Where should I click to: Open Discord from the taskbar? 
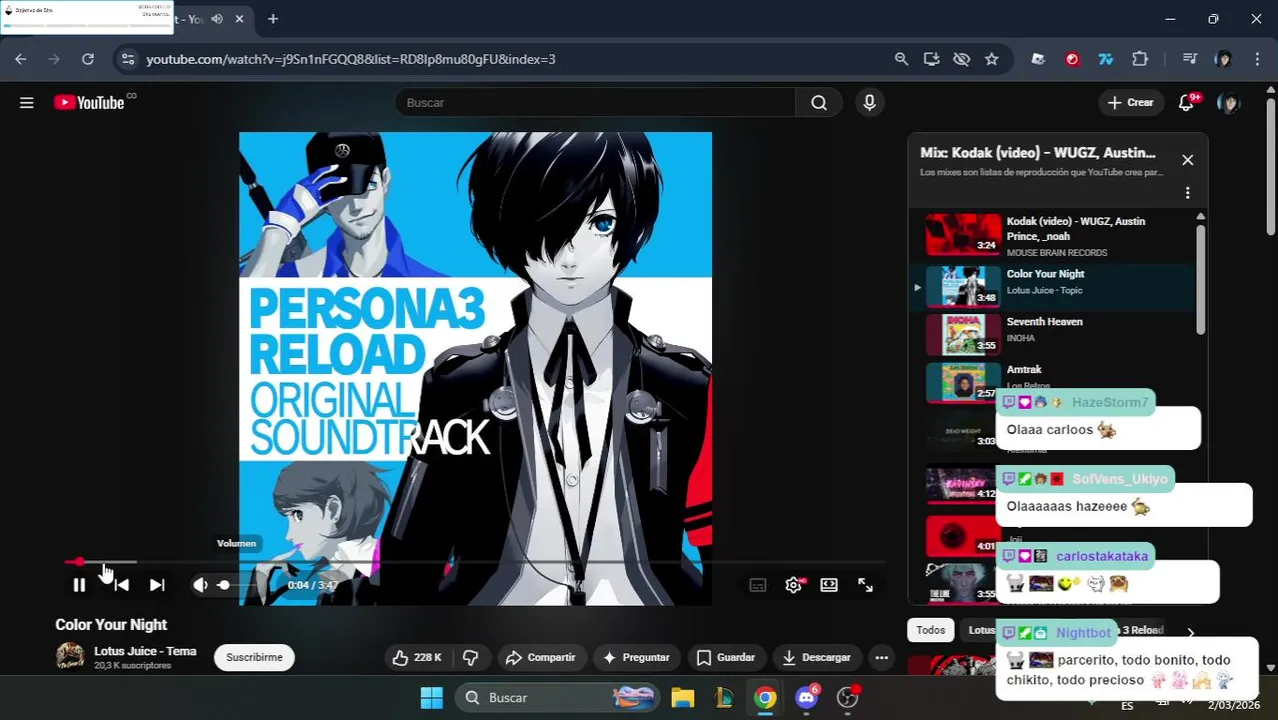tap(806, 698)
